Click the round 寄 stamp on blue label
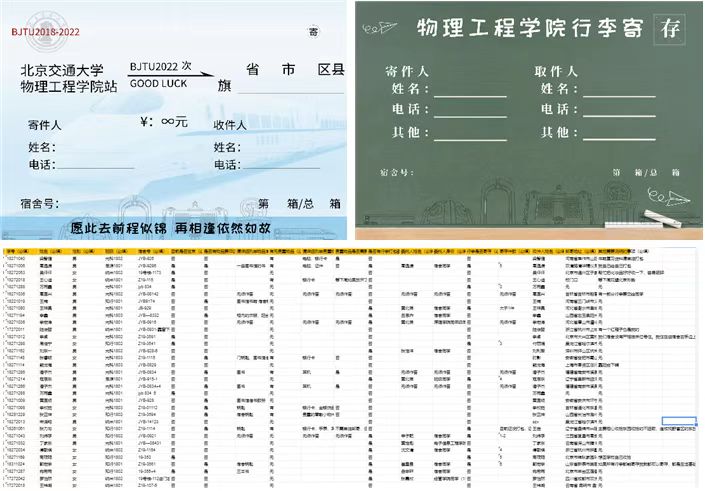Viewport: 705px width, 491px height. pos(313,31)
